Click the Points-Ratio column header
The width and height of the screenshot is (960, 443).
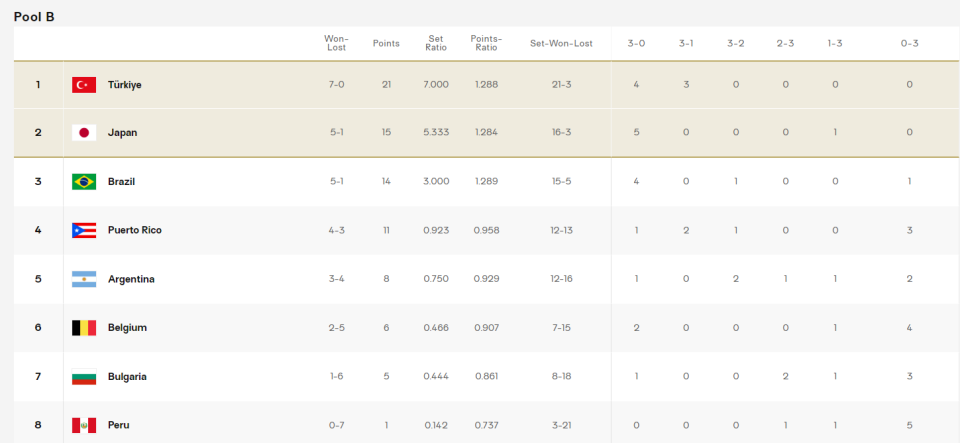point(486,43)
